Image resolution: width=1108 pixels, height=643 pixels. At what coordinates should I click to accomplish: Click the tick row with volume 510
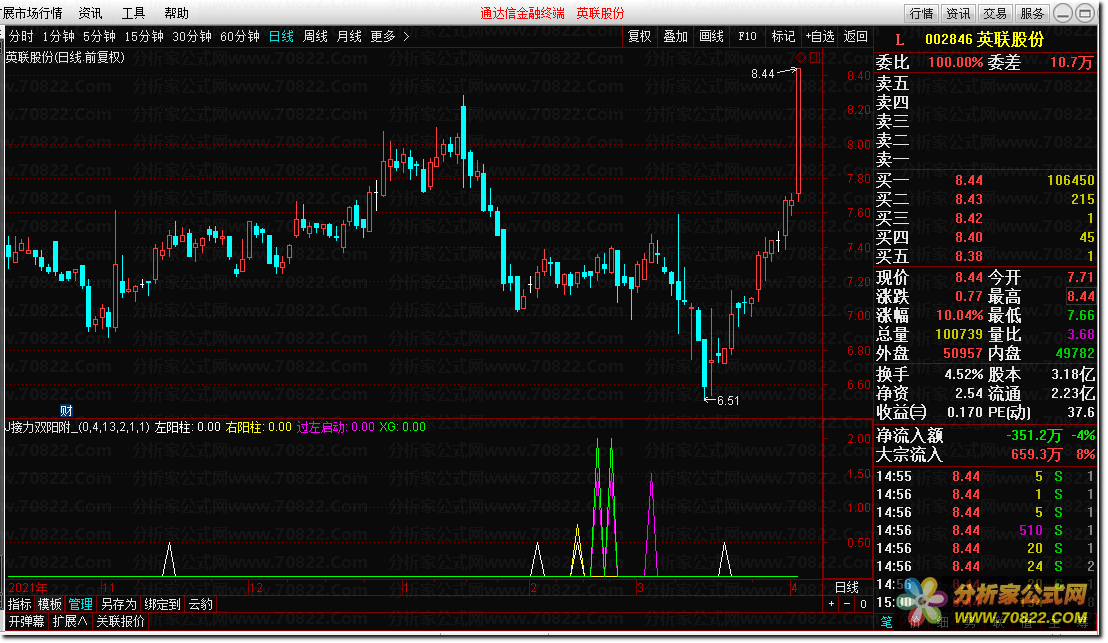pyautogui.click(x=985, y=530)
